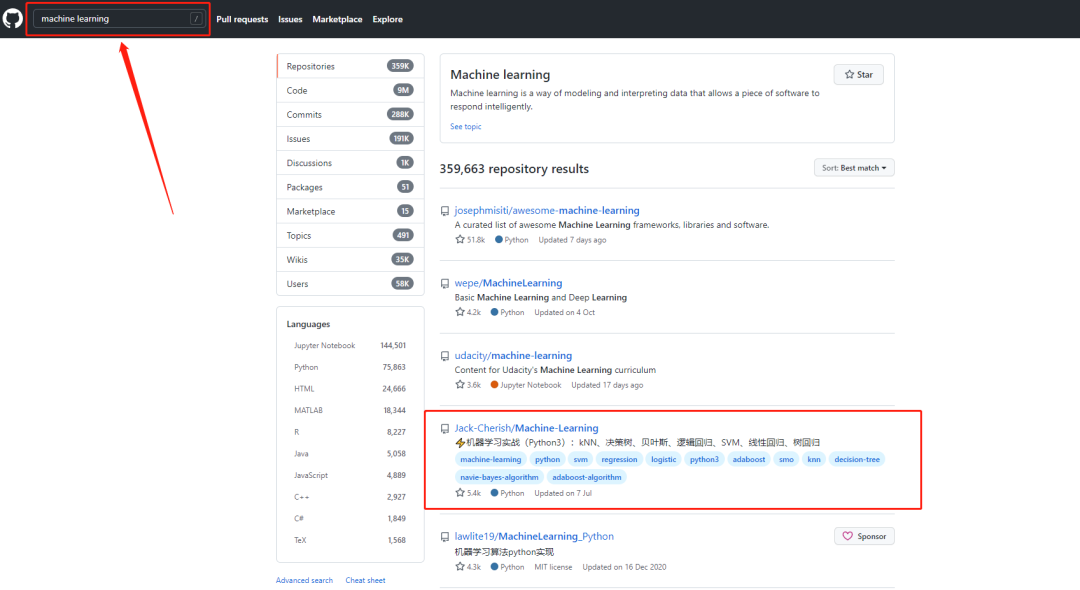Open lawlite19/MachineLearning_Python repository link
Image resolution: width=1080 pixels, height=590 pixels.
pyautogui.click(x=534, y=536)
